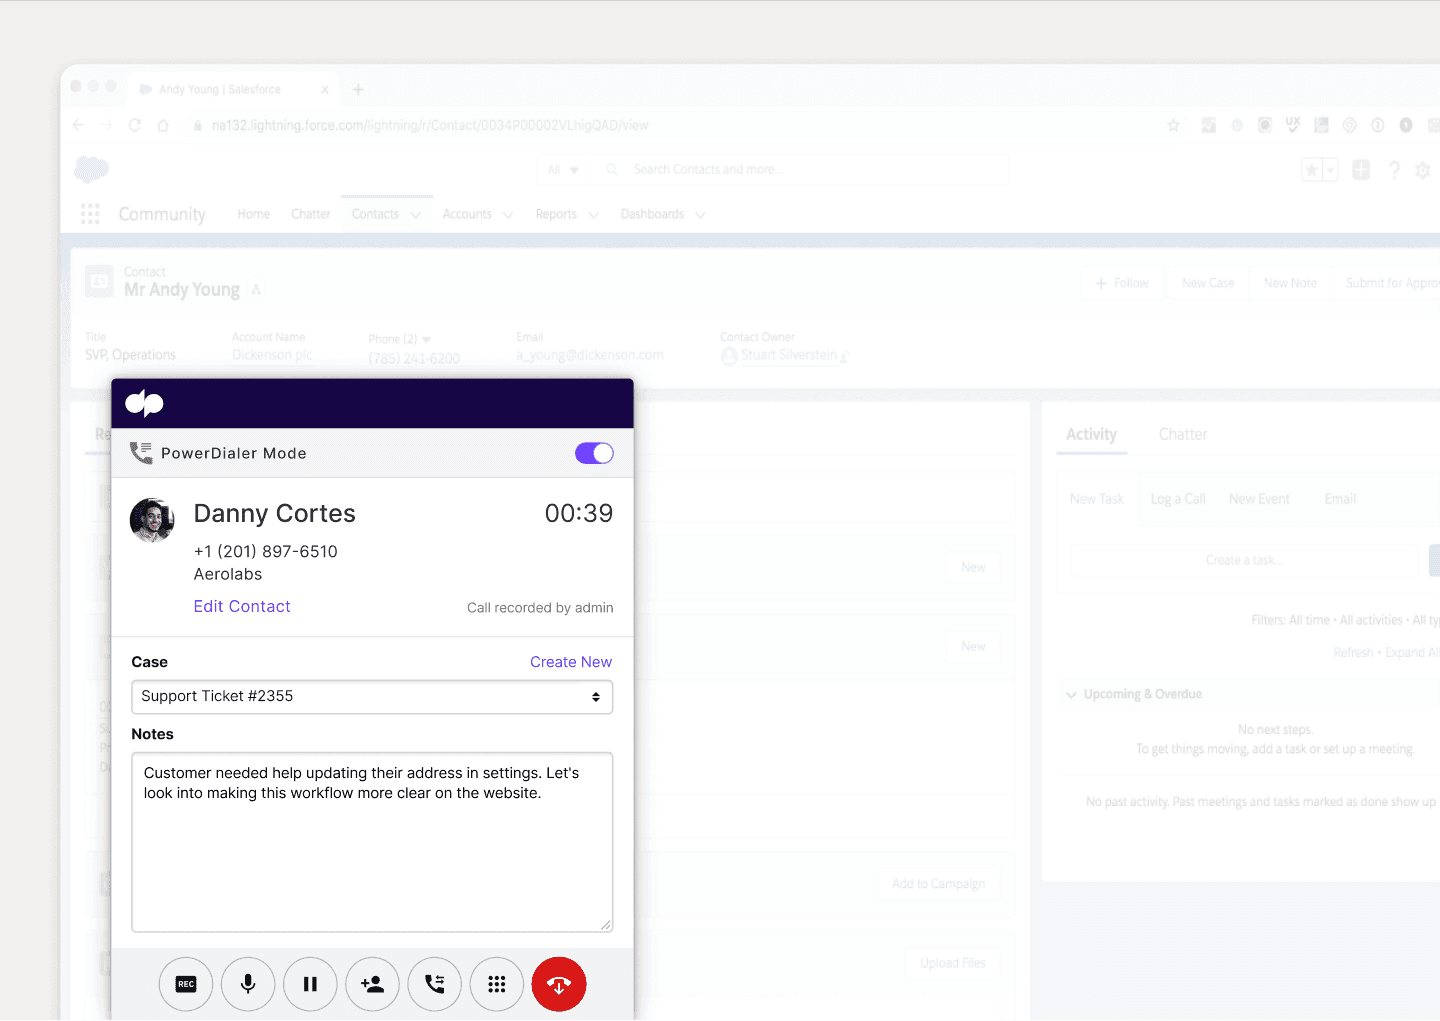Mute the microphone

click(x=248, y=984)
